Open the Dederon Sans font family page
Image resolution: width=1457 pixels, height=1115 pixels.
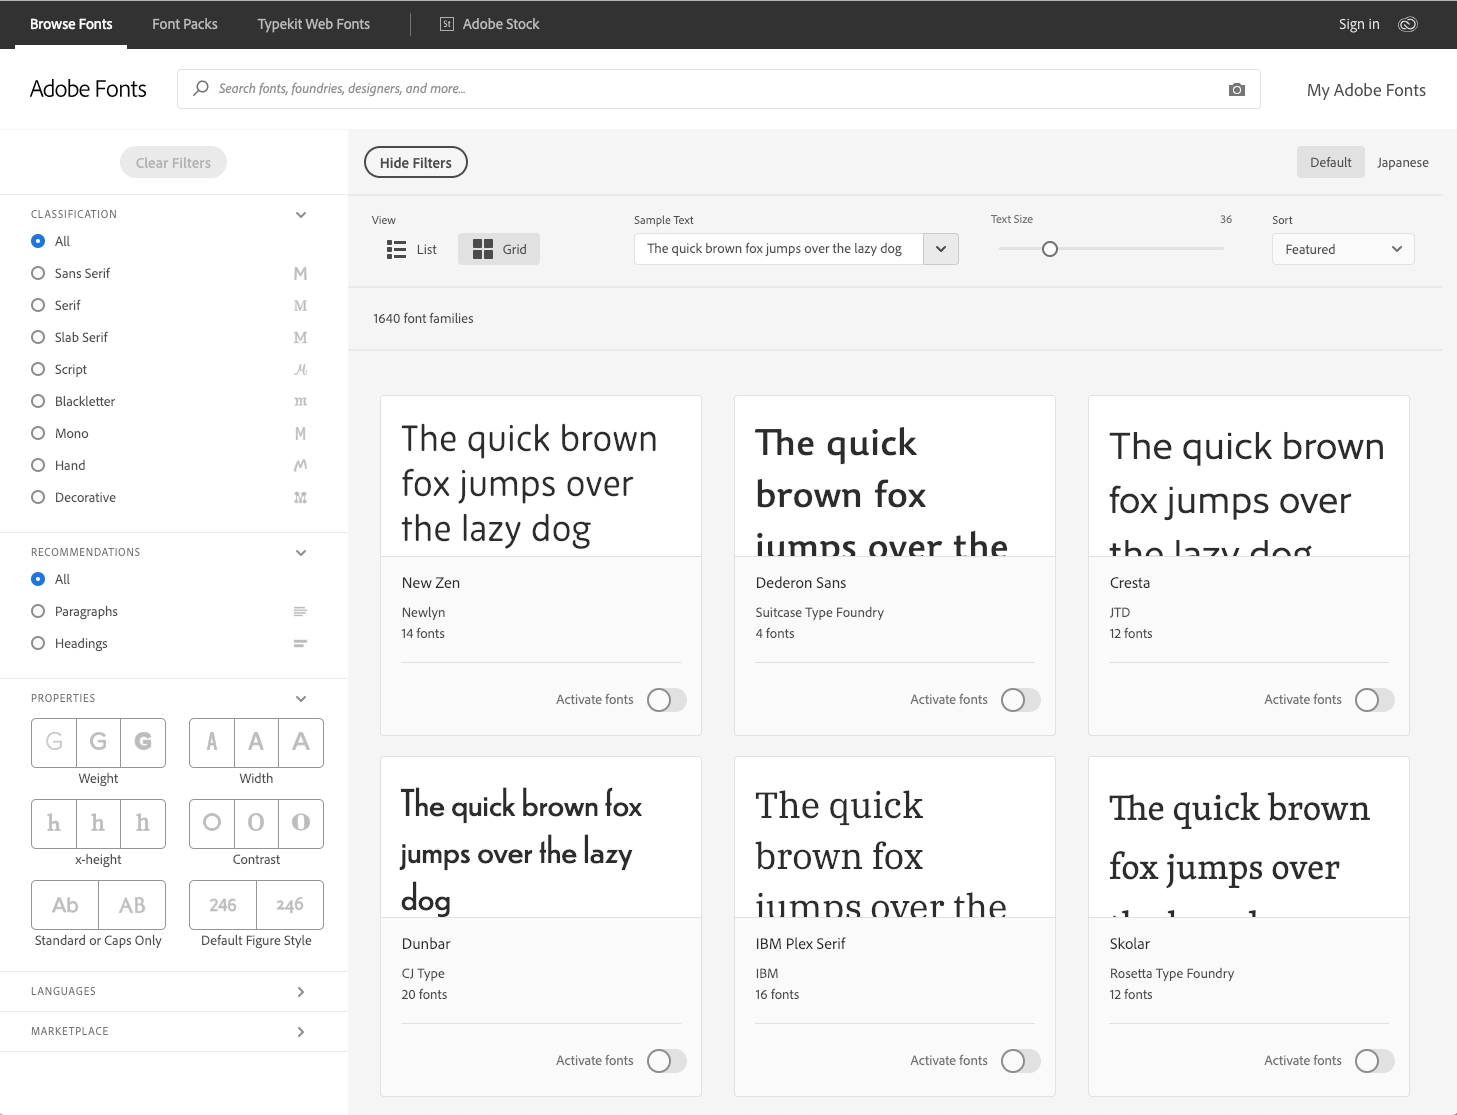(800, 582)
